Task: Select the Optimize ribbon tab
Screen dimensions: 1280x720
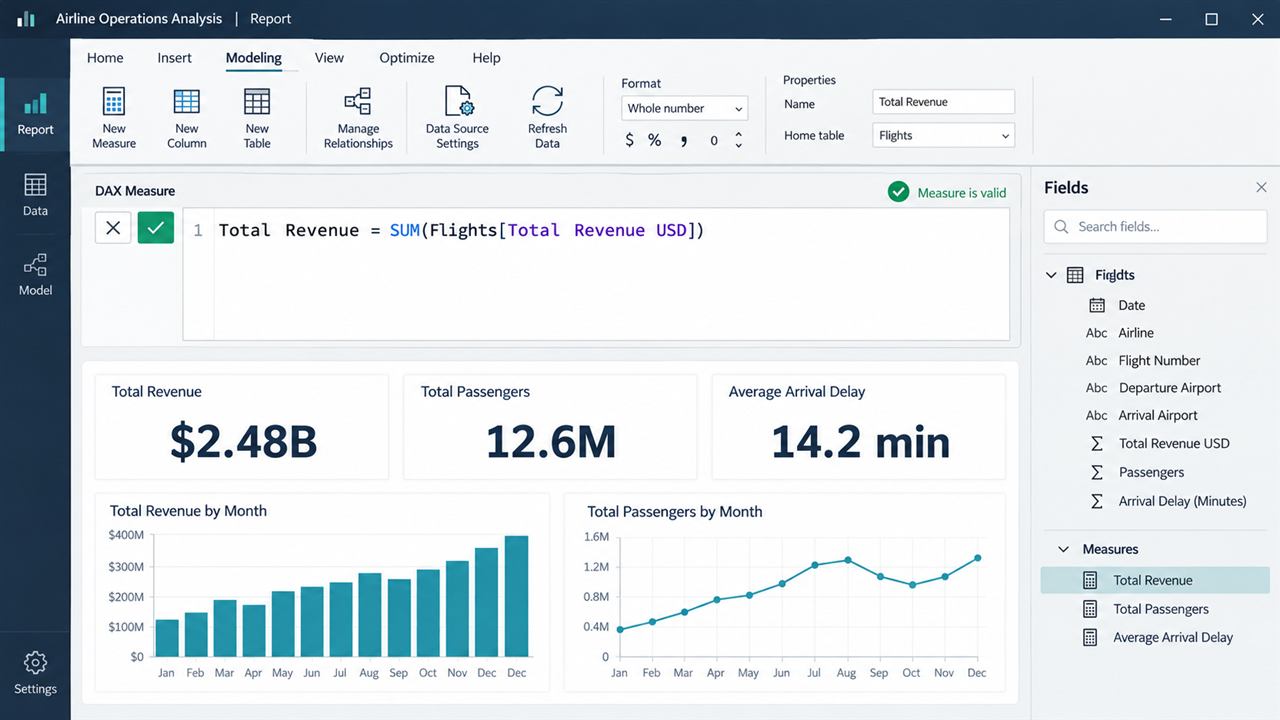Action: tap(407, 58)
